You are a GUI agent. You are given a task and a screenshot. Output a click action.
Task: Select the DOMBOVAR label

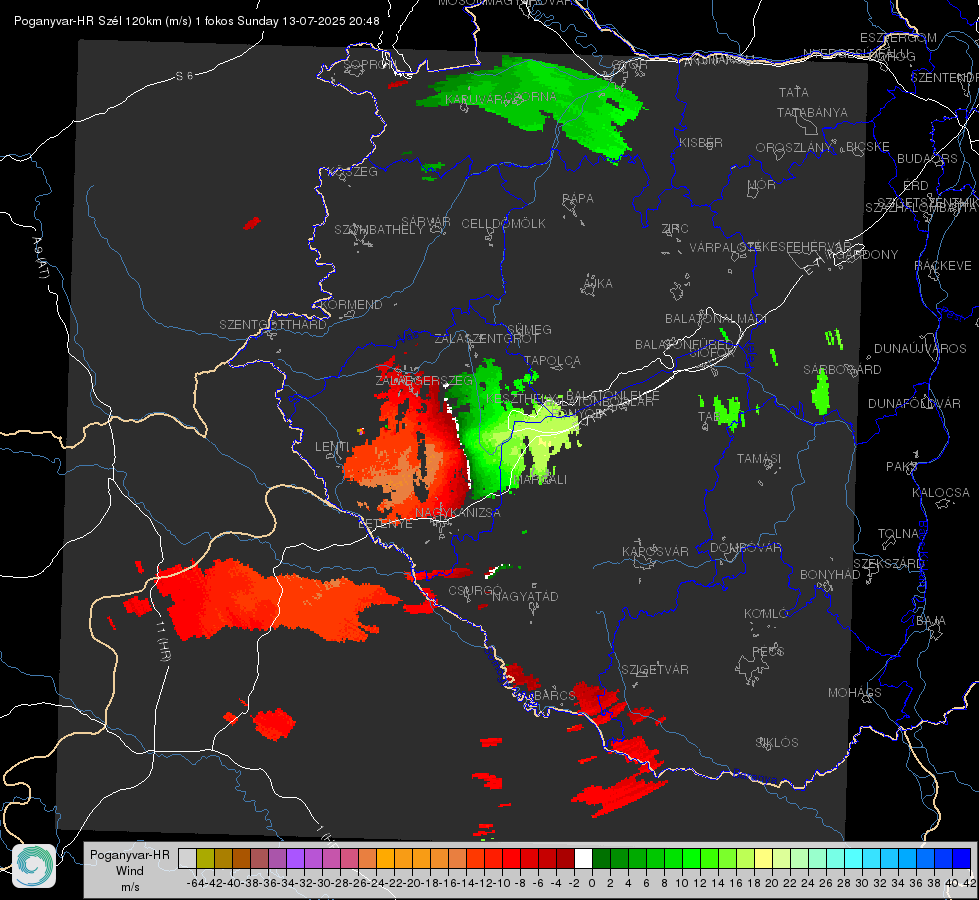tap(745, 548)
